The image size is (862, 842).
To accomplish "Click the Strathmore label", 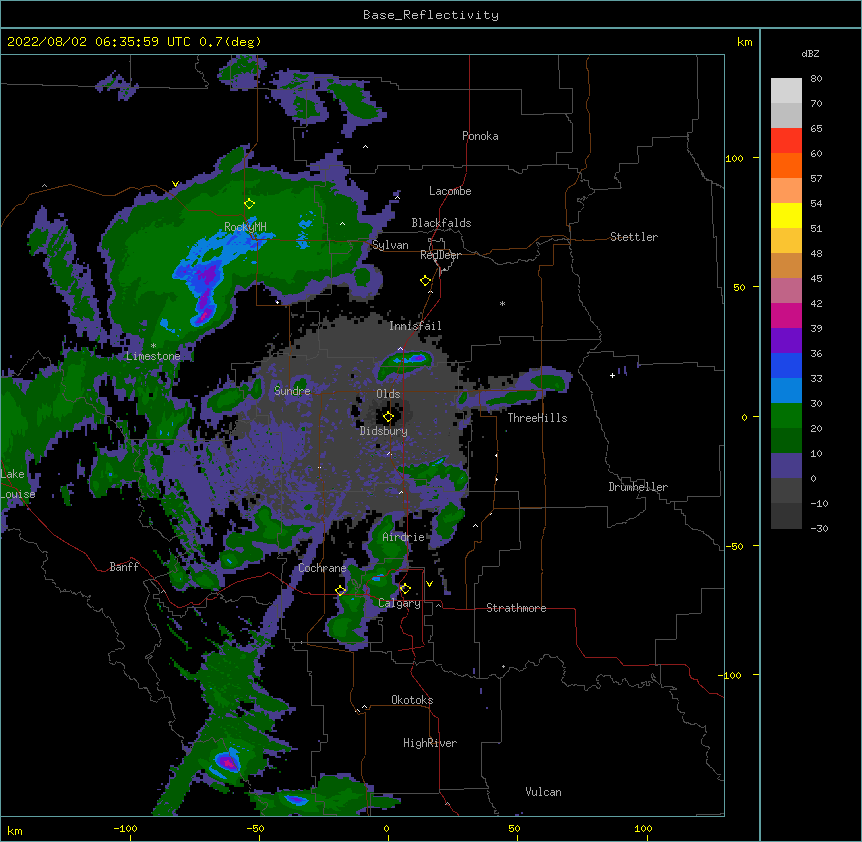I will (x=516, y=608).
